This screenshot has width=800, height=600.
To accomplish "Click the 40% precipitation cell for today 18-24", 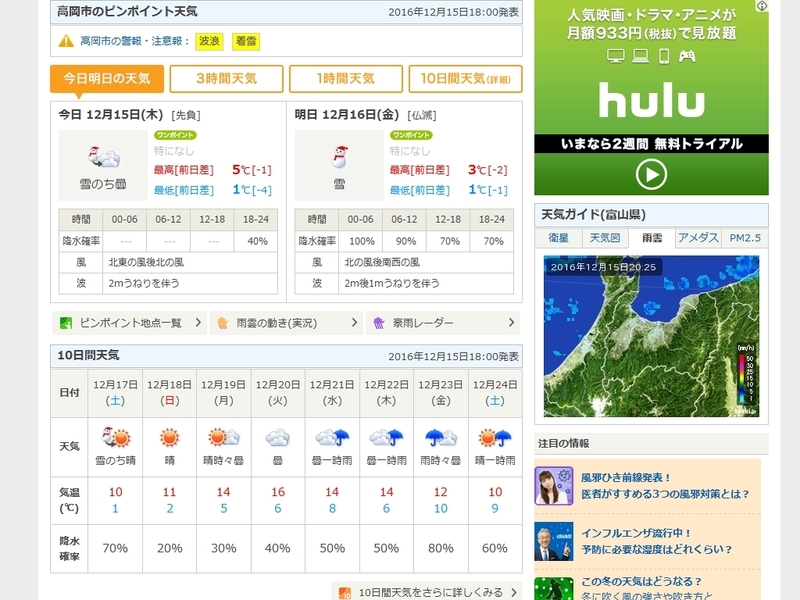I will pyautogui.click(x=256, y=241).
